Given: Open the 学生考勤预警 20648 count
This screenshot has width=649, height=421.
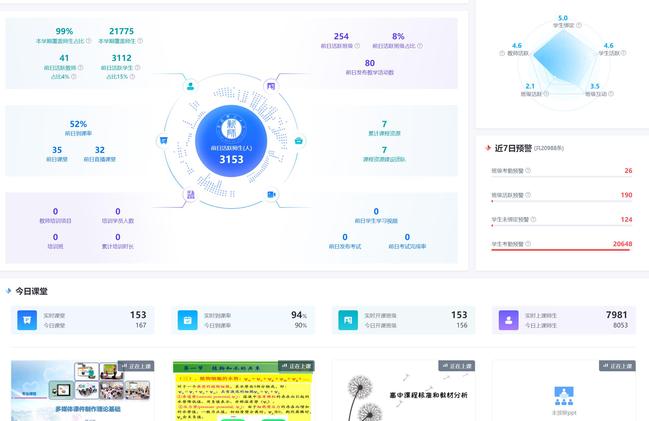Looking at the screenshot, I should point(621,243).
